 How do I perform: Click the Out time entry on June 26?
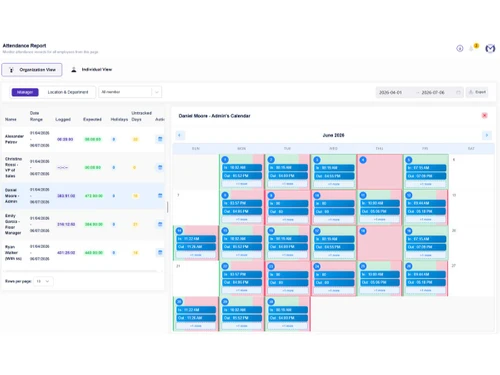point(426,282)
